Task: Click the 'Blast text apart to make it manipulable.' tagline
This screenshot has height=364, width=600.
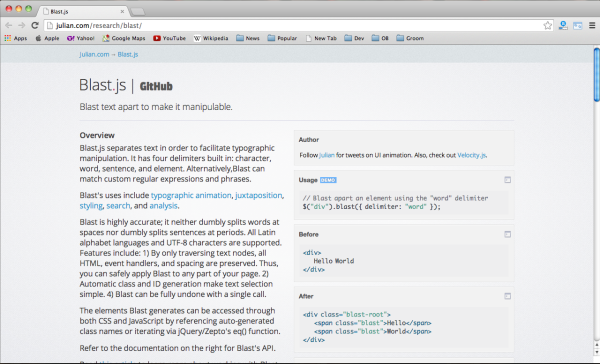Action: [156, 107]
